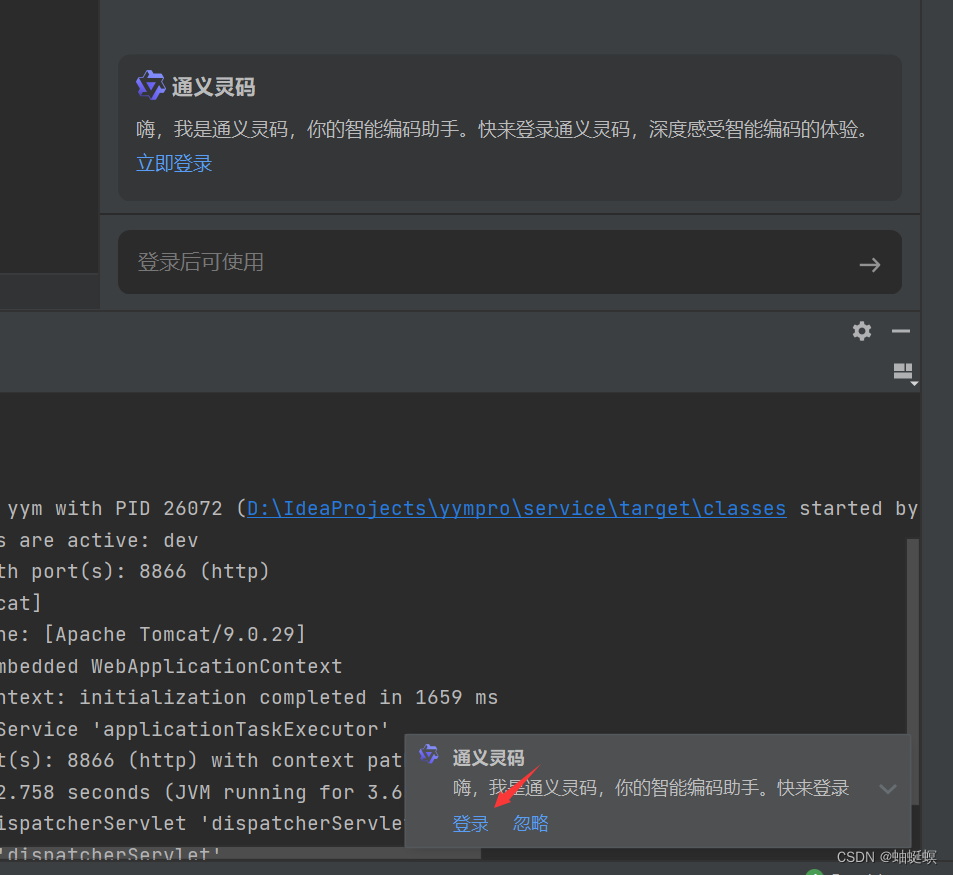Click the line 'initialization completed in 1659 ms'
The height and width of the screenshot is (875, 953).
pos(289,698)
